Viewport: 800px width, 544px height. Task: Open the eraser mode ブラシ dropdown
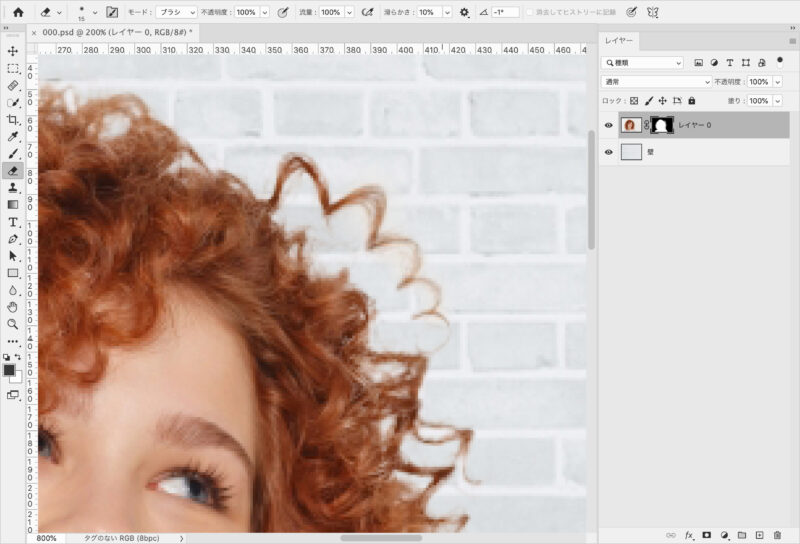(x=176, y=12)
